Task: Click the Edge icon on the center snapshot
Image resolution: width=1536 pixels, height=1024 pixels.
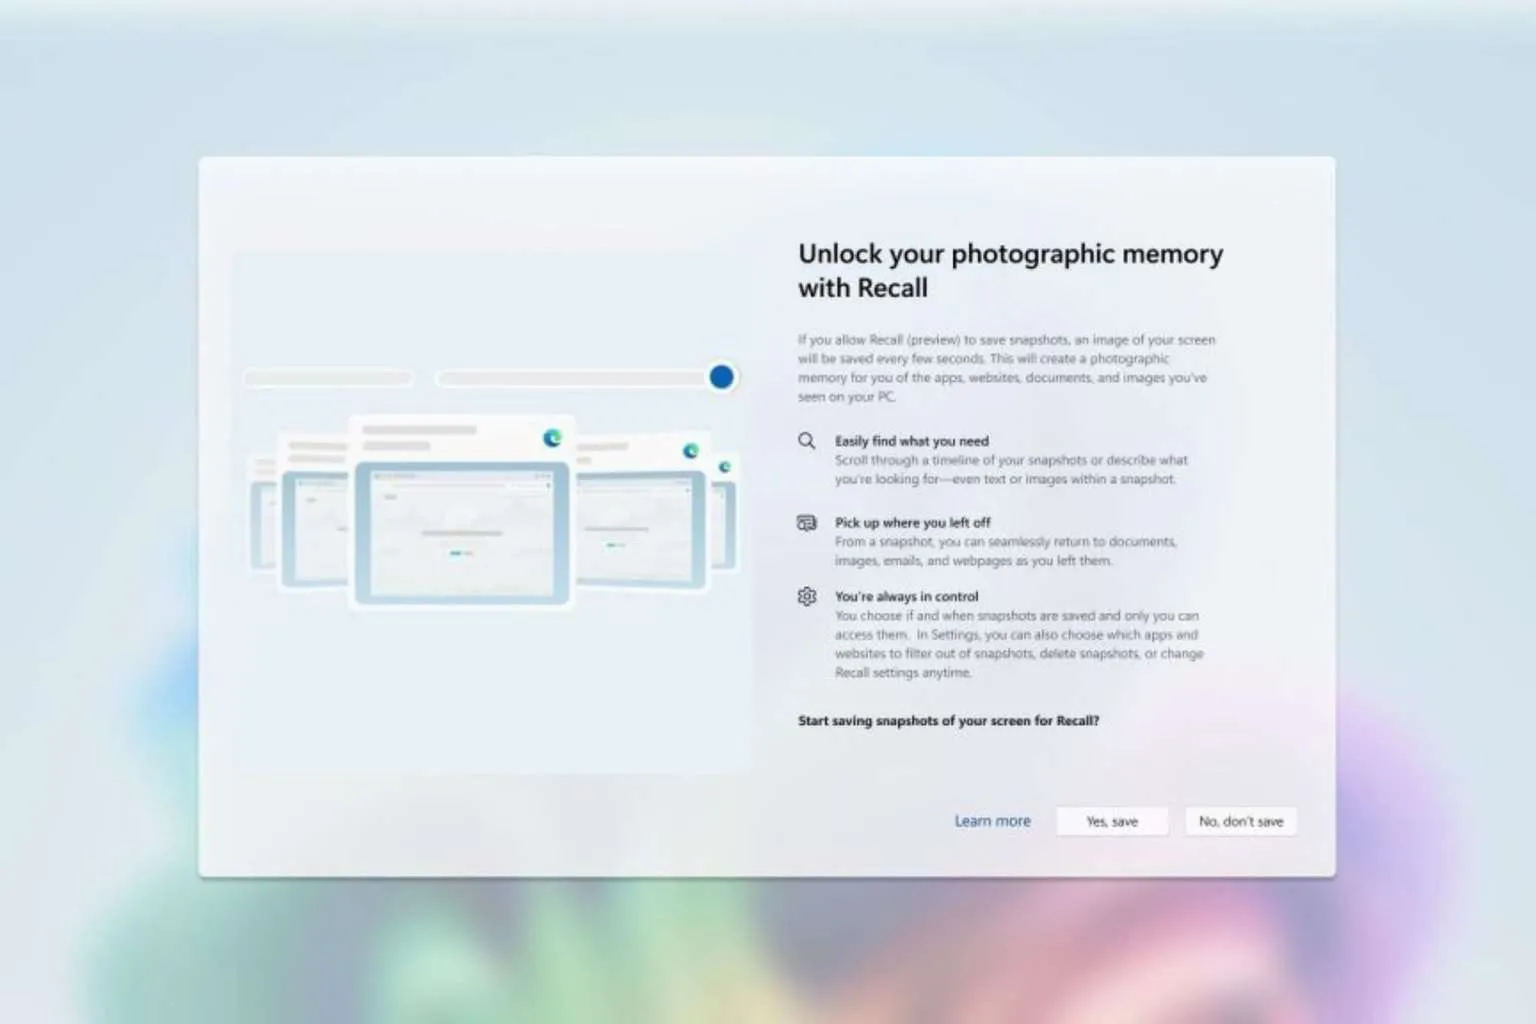Action: 552,438
